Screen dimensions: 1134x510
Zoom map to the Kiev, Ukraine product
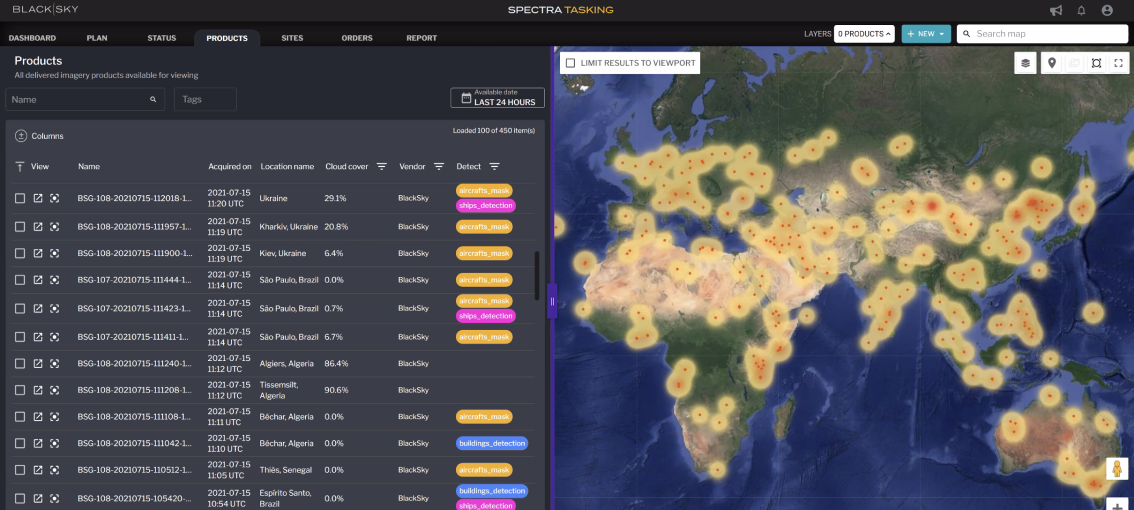point(54,253)
